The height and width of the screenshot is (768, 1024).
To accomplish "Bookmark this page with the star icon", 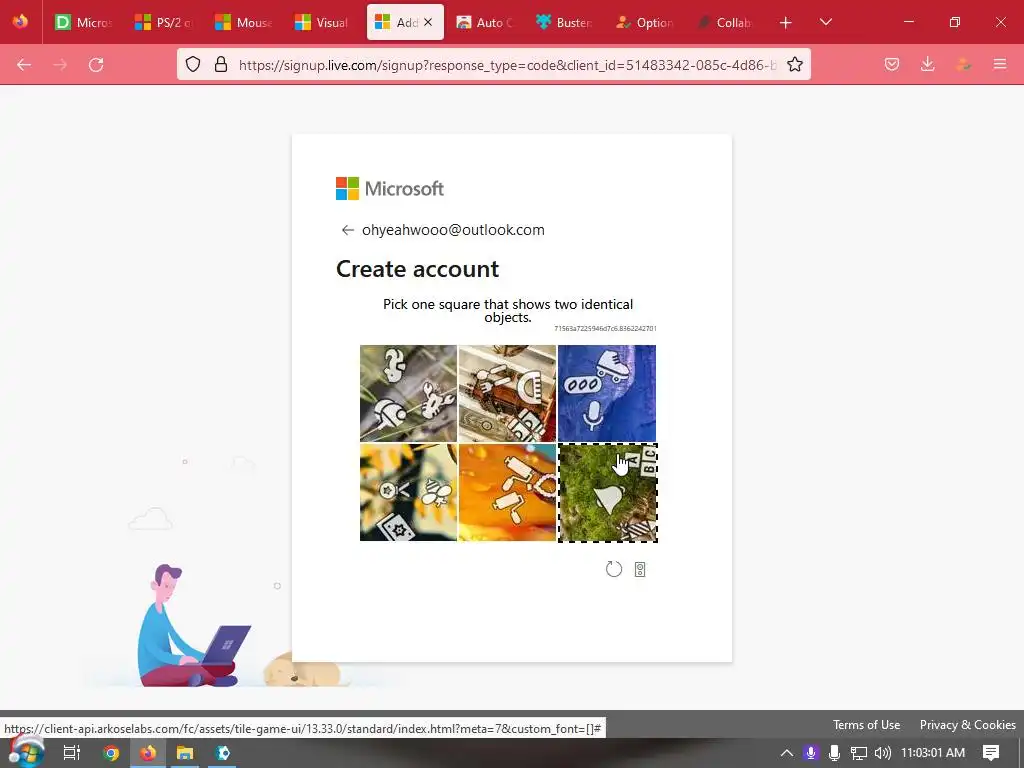I will pos(795,64).
